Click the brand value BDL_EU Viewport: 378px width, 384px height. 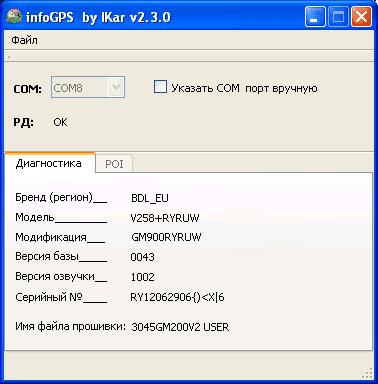[150, 198]
